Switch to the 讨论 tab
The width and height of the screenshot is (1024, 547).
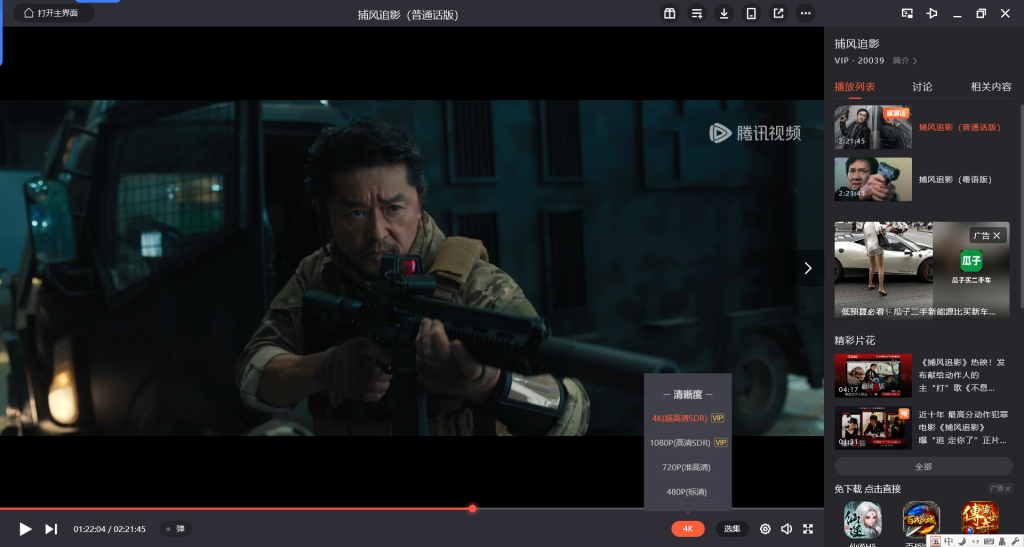[x=922, y=87]
